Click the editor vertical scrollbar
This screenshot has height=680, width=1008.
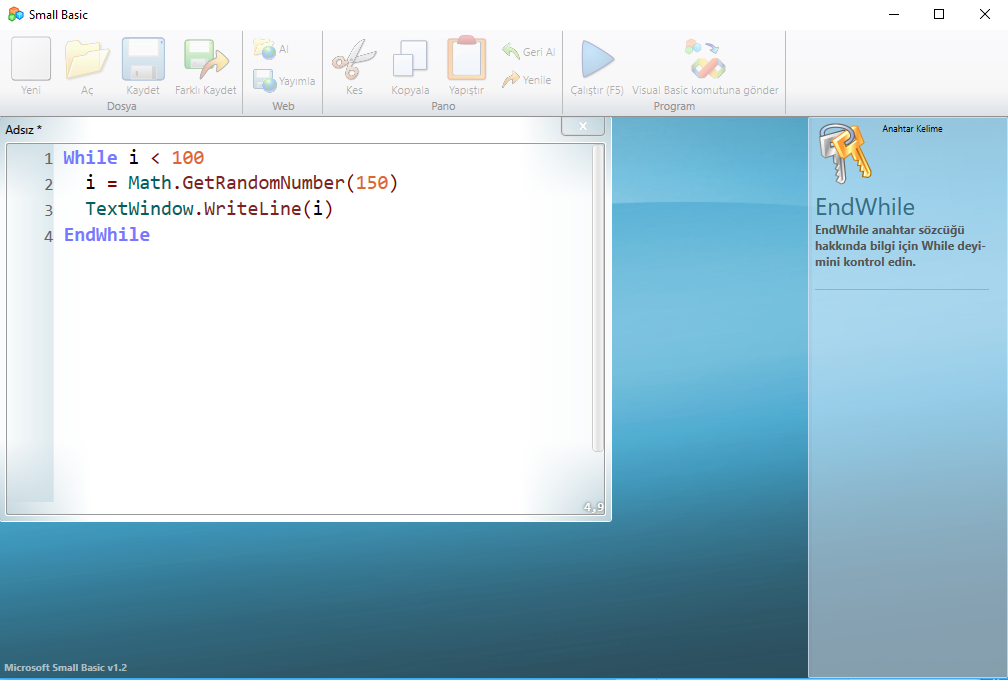[x=598, y=298]
